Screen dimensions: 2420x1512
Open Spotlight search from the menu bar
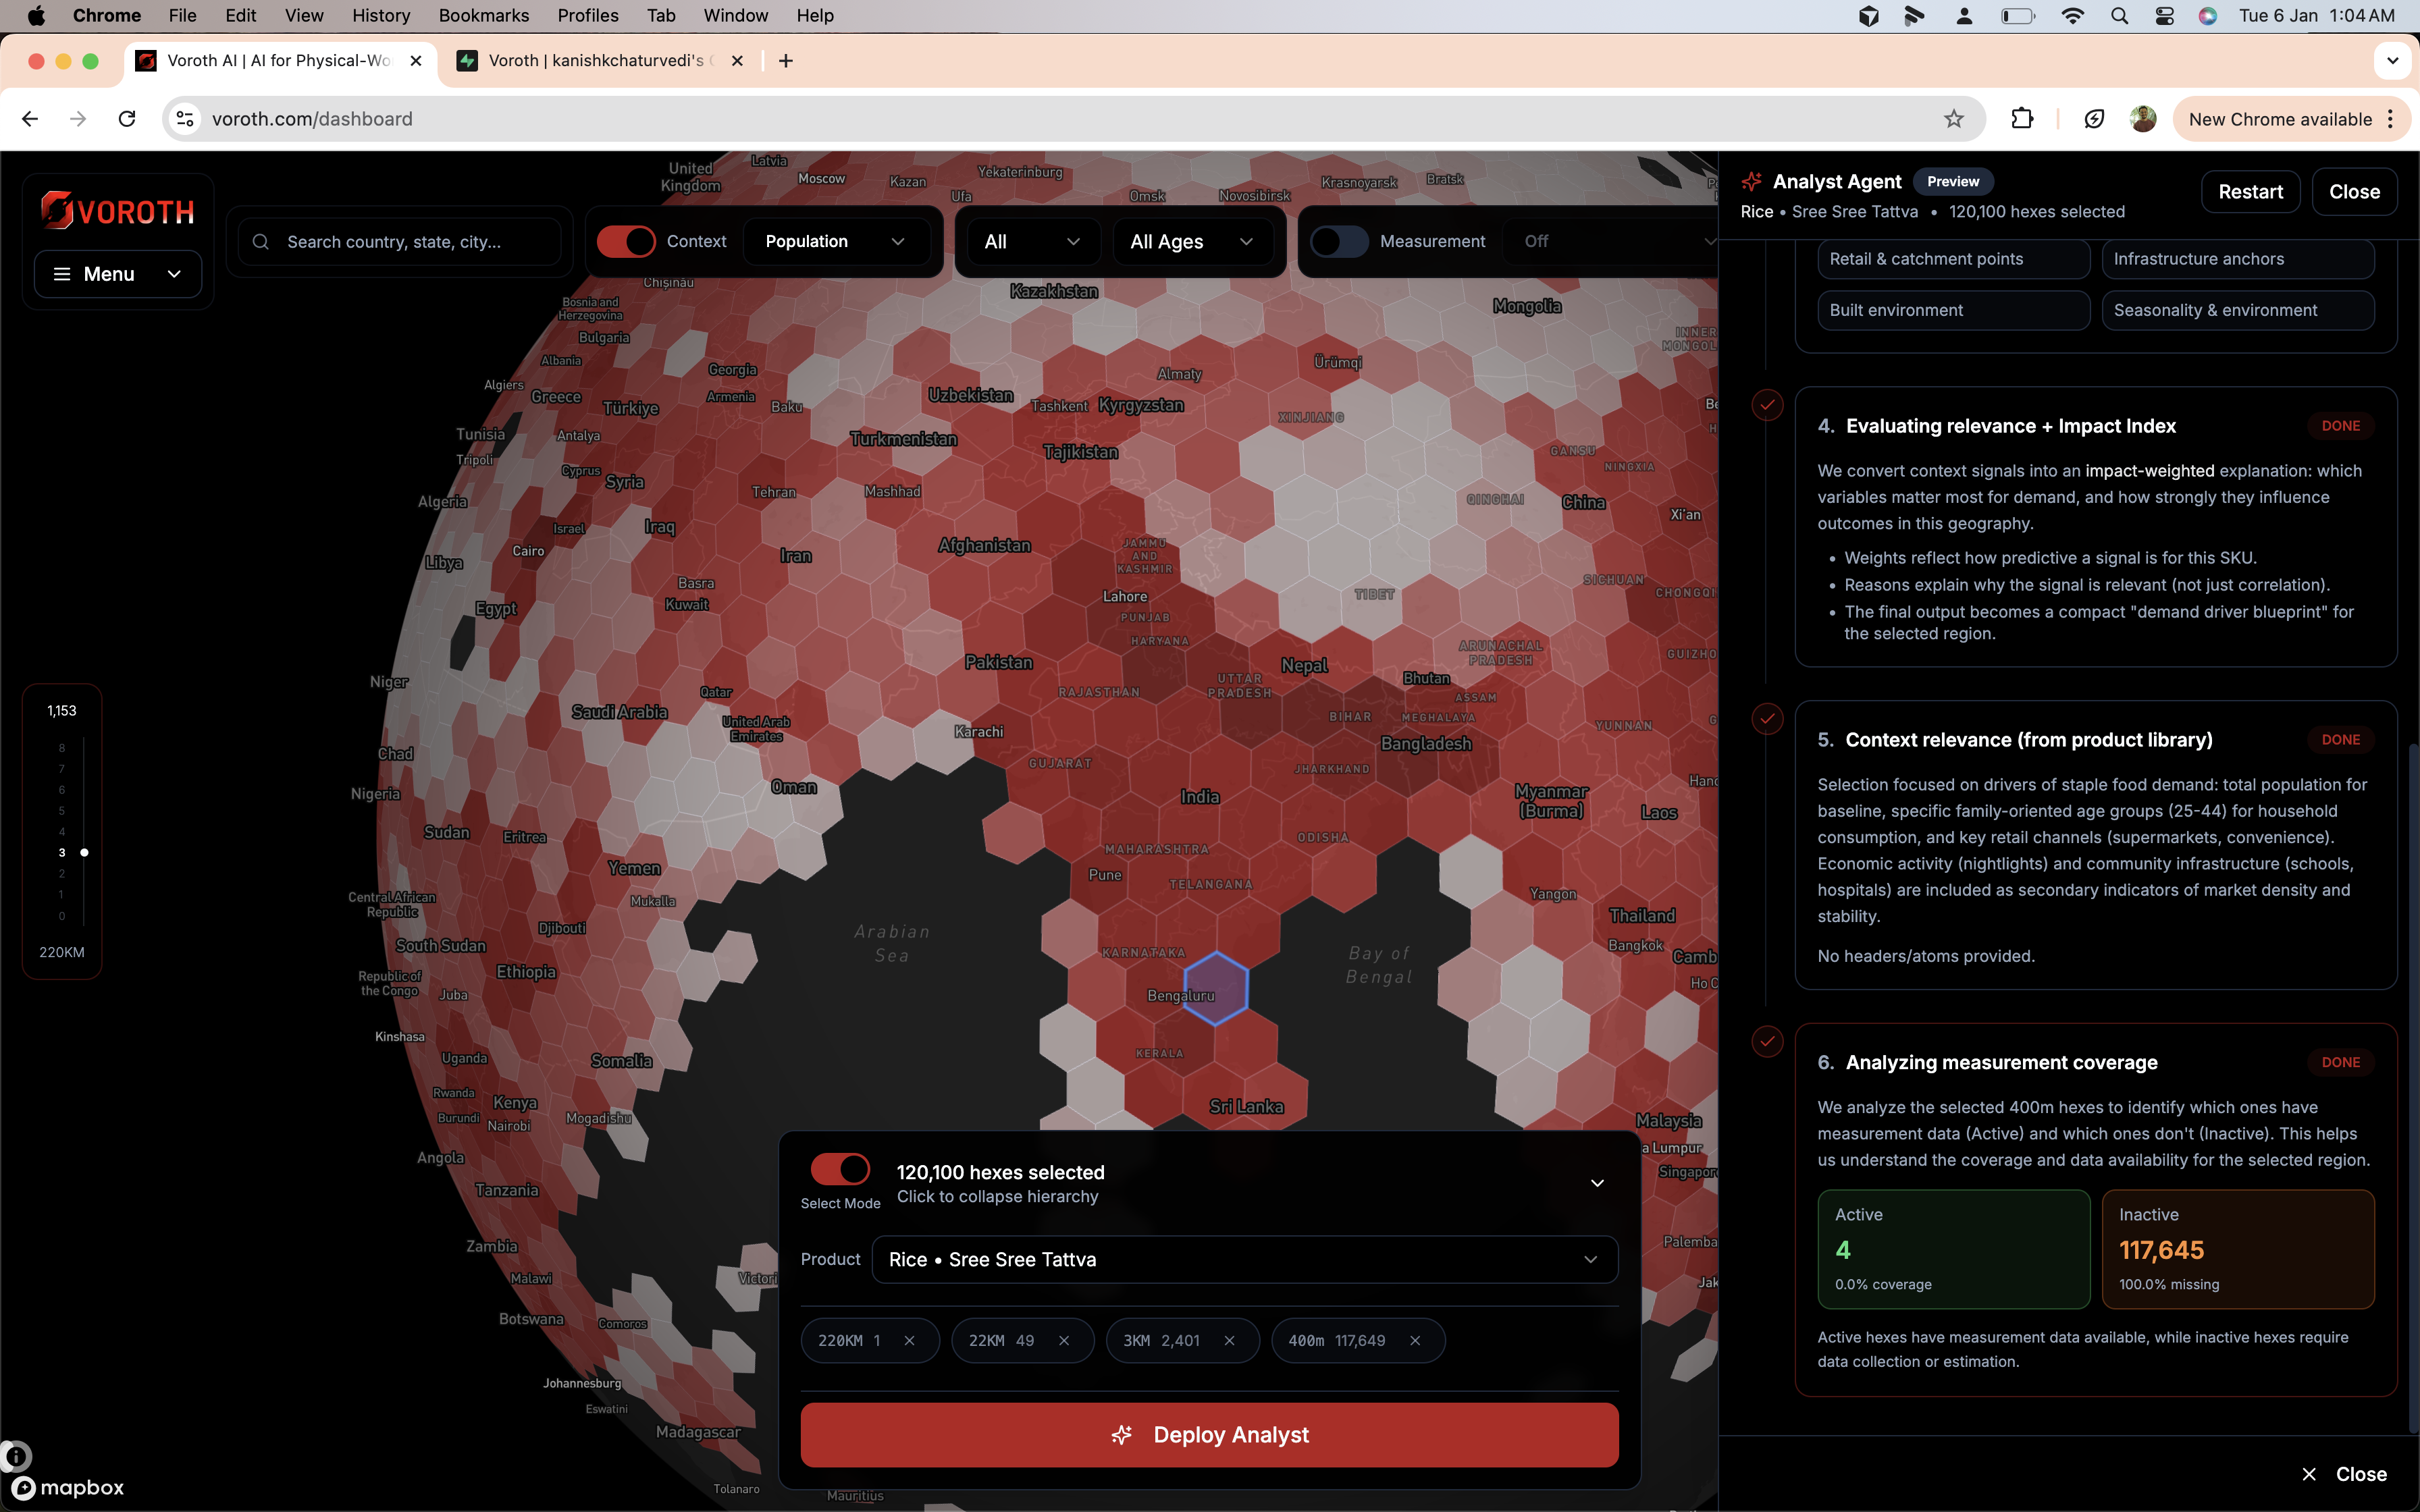(2120, 16)
